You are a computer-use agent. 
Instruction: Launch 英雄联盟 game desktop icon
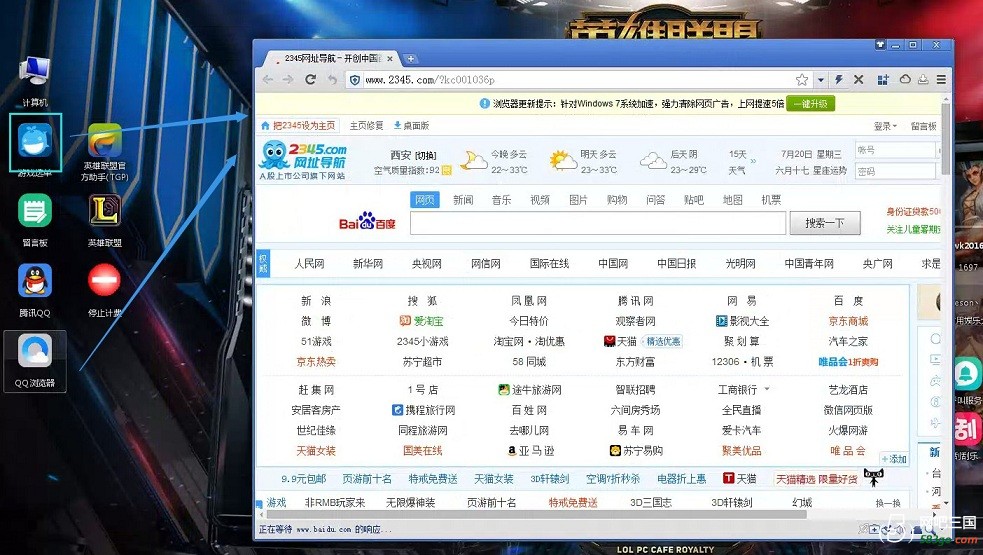coord(104,219)
